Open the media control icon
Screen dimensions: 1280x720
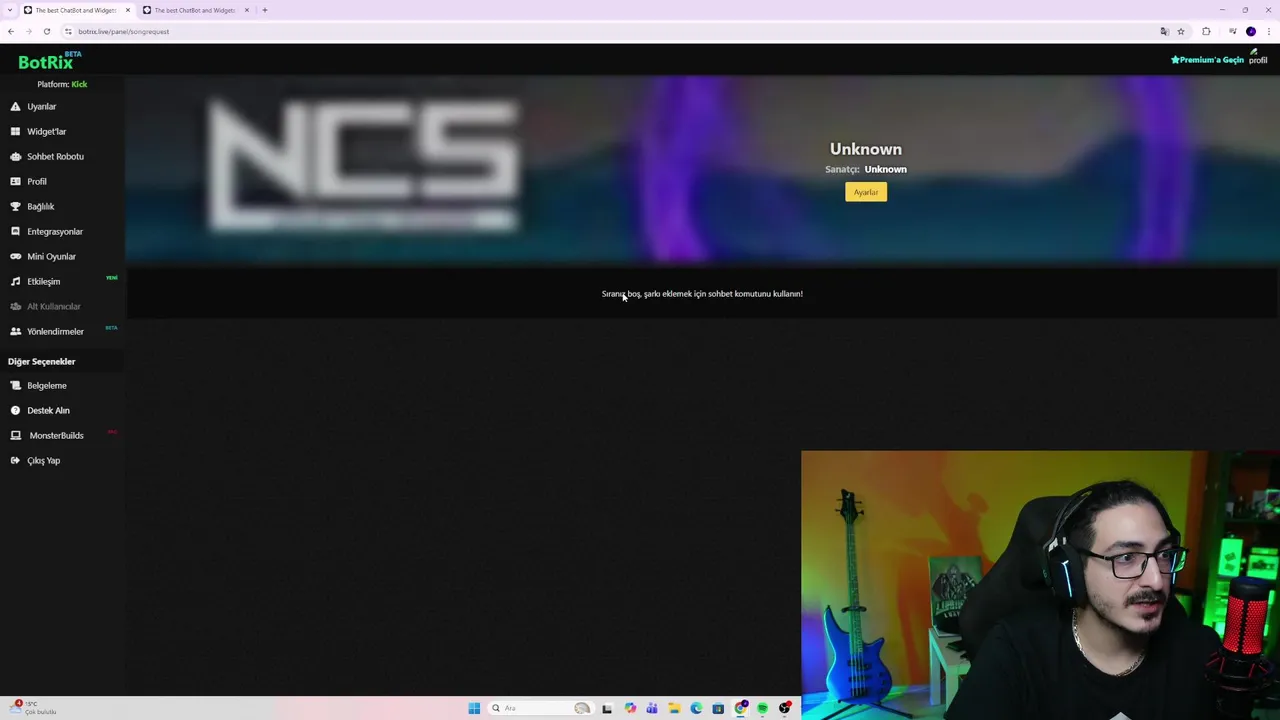pyautogui.click(x=1233, y=31)
